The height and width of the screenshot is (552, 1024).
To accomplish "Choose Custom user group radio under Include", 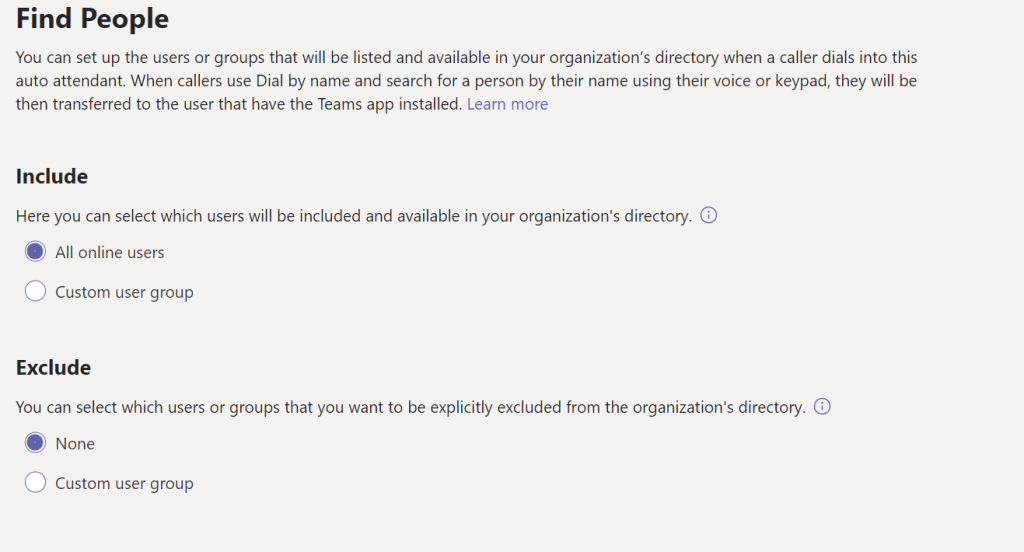I will (35, 292).
